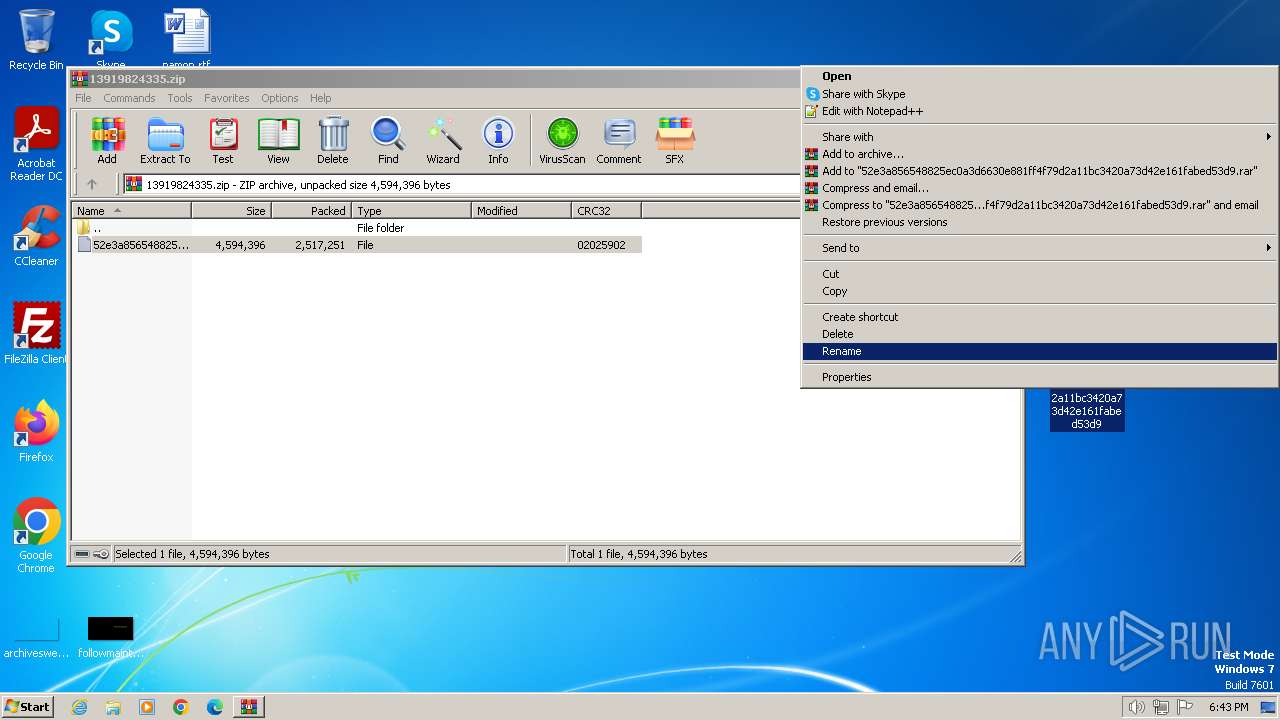Viewport: 1280px width, 720px height.
Task: Select the archiveswe desktop file
Action: tap(36, 636)
